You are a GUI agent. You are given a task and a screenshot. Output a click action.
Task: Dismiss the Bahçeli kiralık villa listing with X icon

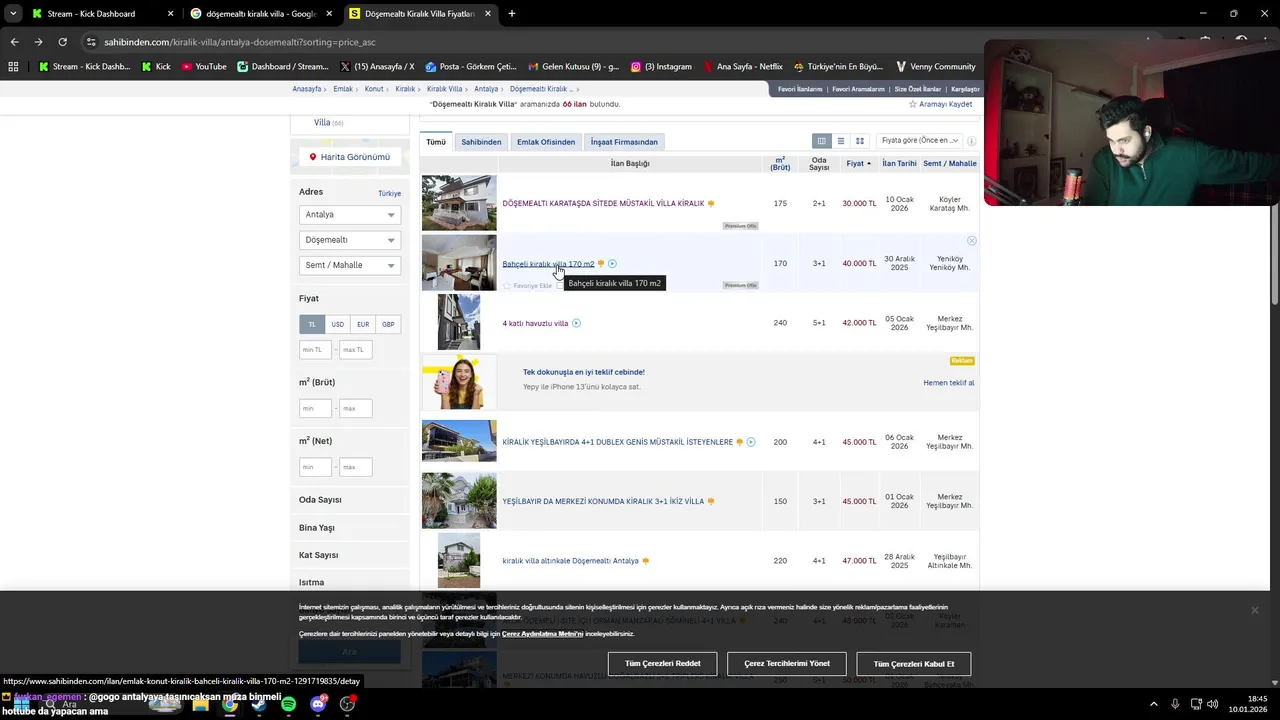(x=971, y=241)
